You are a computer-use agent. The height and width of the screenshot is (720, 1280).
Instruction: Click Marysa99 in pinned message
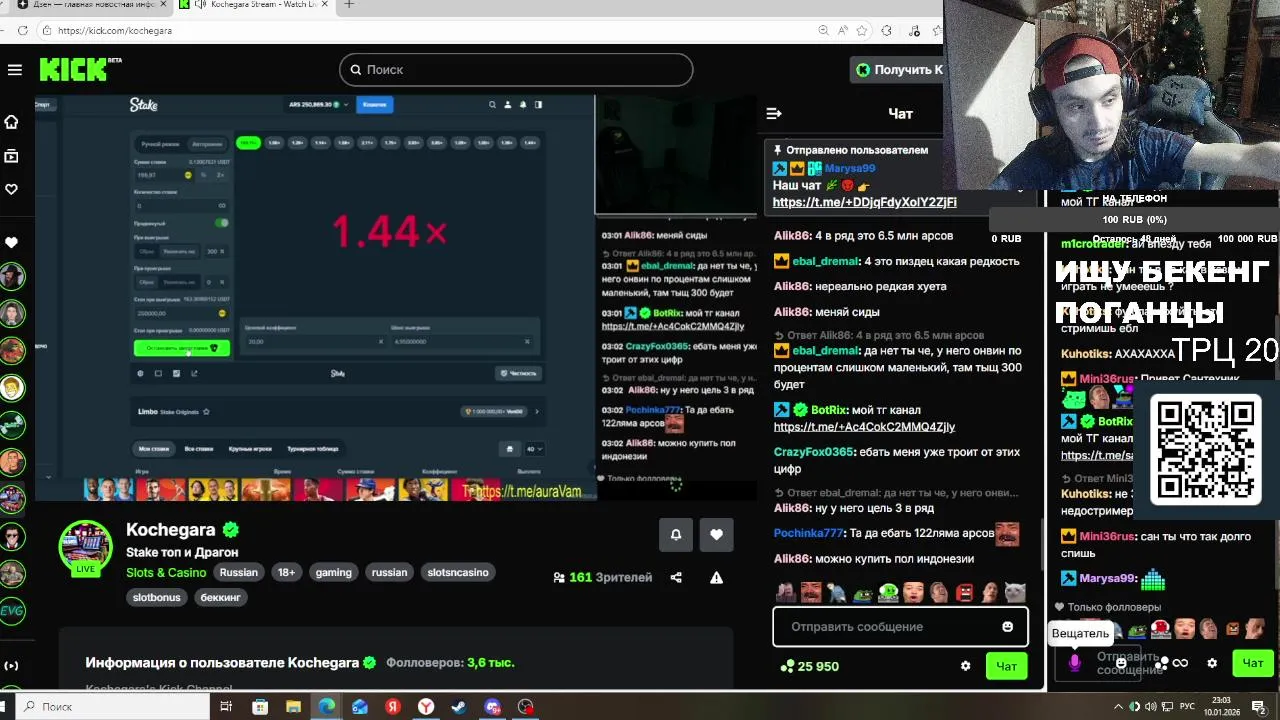(850, 169)
